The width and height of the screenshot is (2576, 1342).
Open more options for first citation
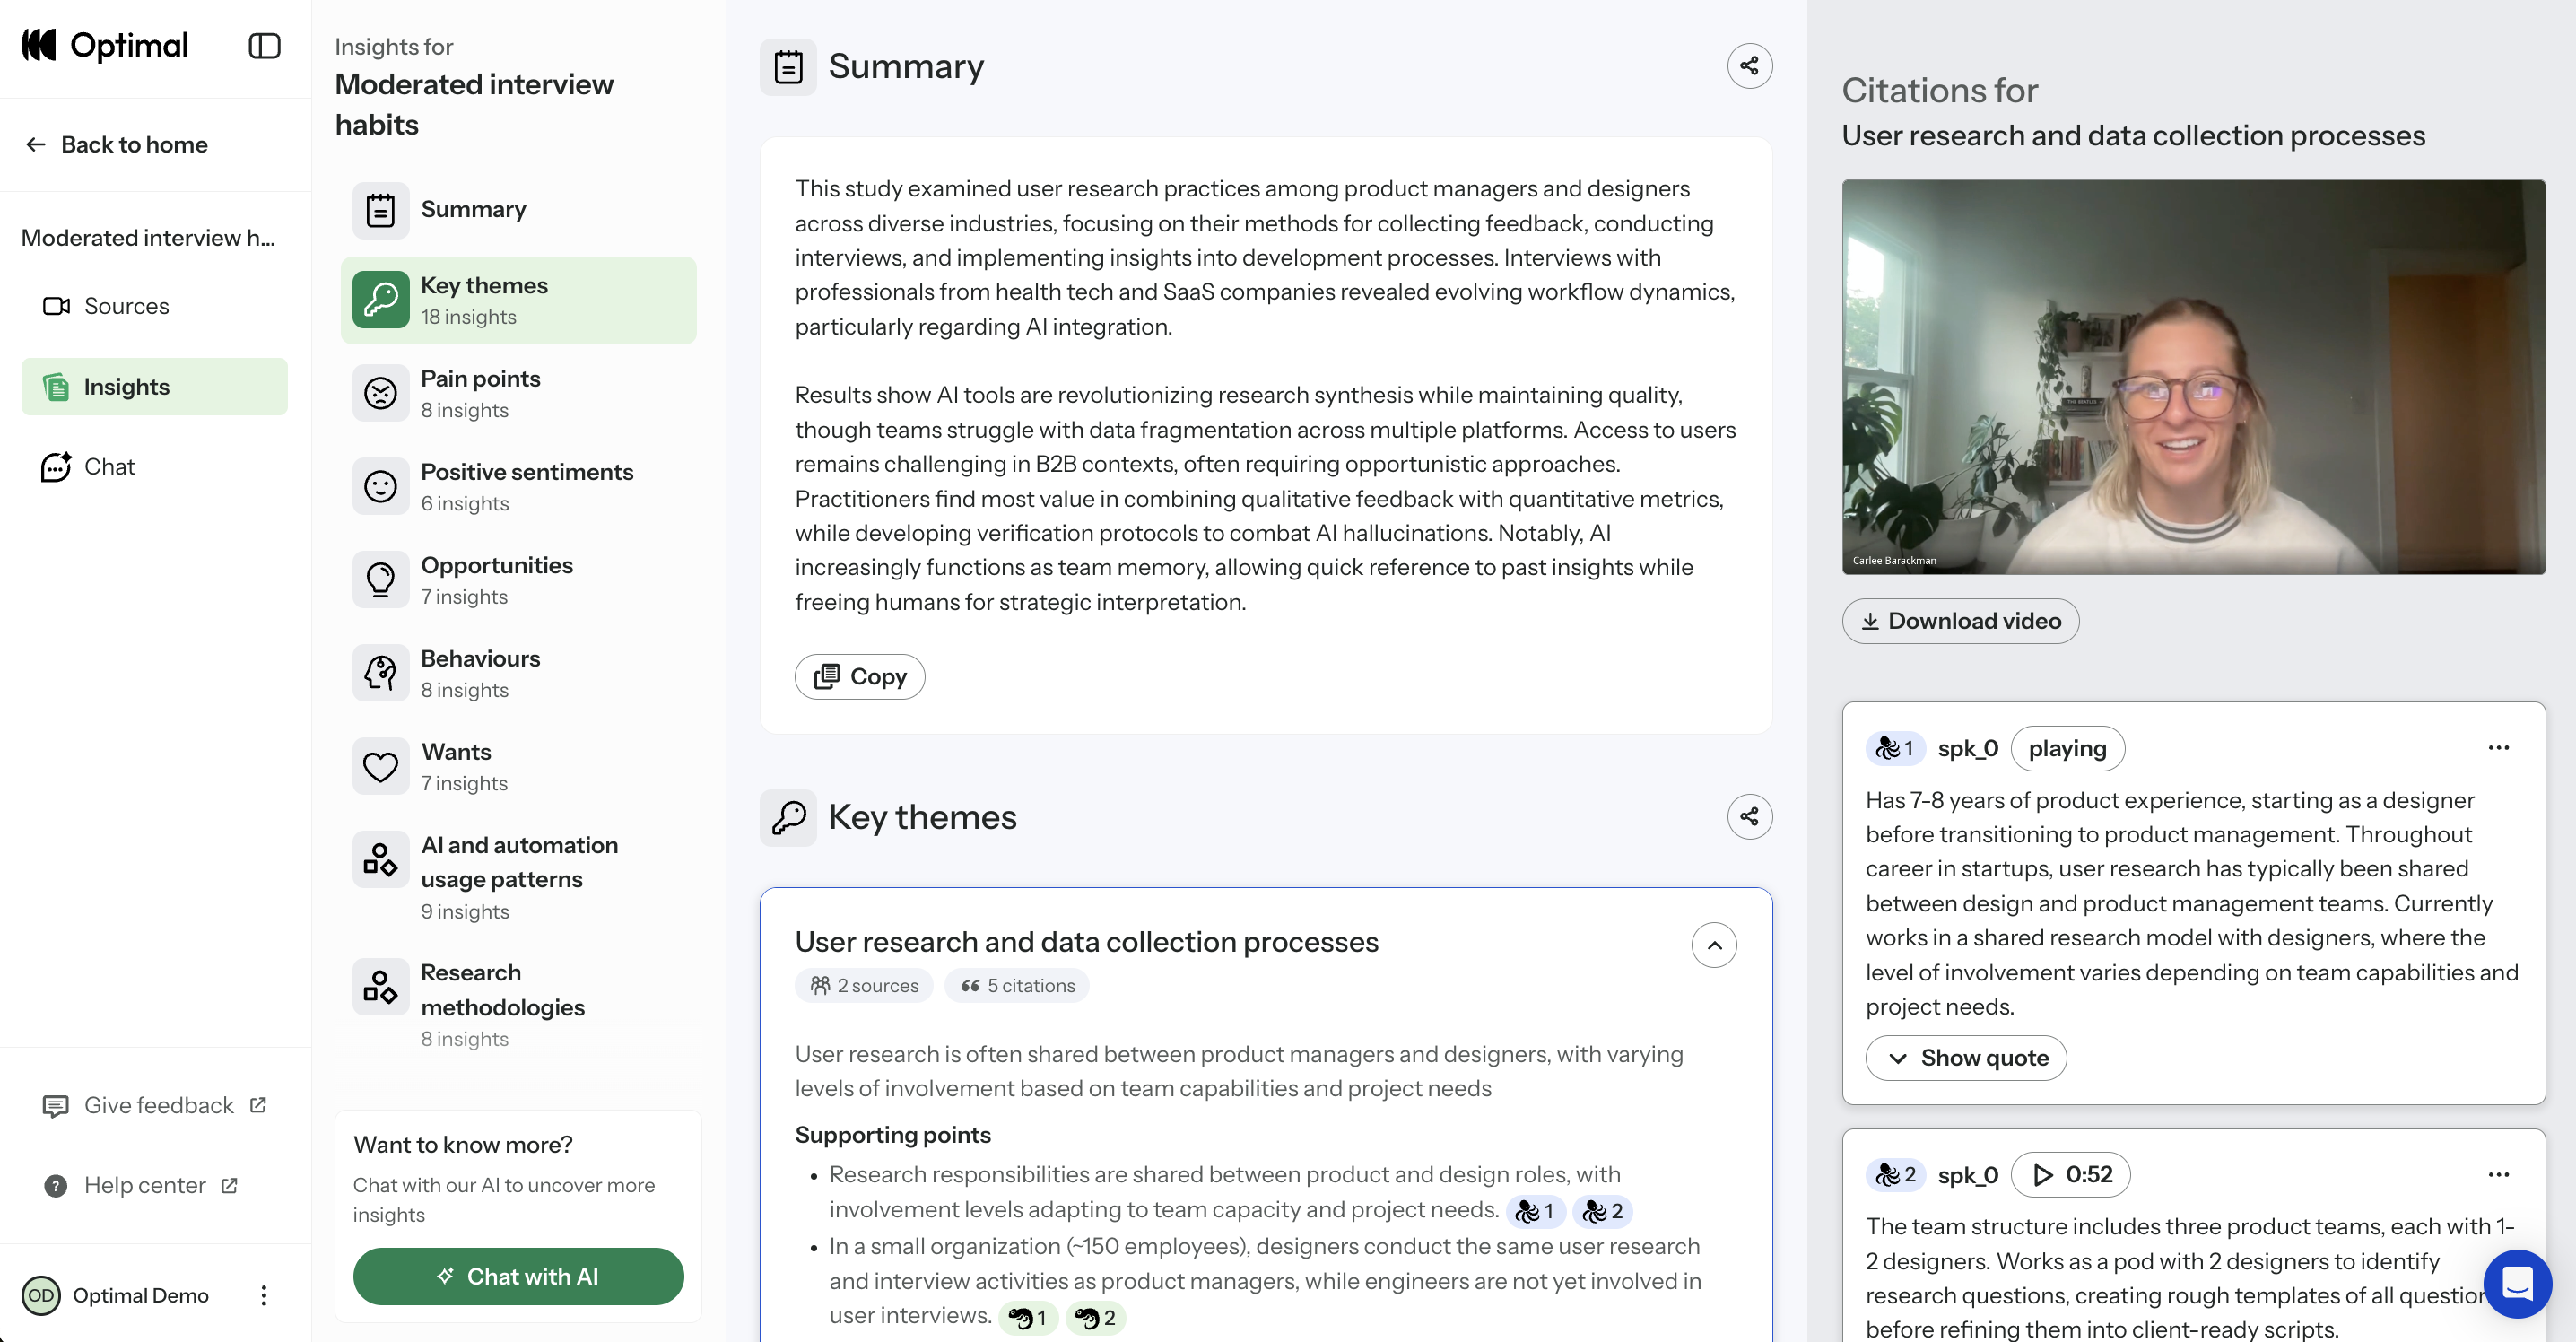click(2498, 748)
